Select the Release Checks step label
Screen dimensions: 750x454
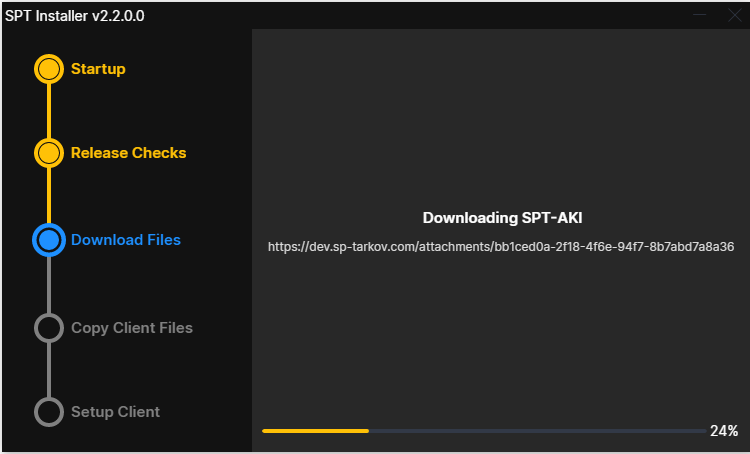[128, 153]
